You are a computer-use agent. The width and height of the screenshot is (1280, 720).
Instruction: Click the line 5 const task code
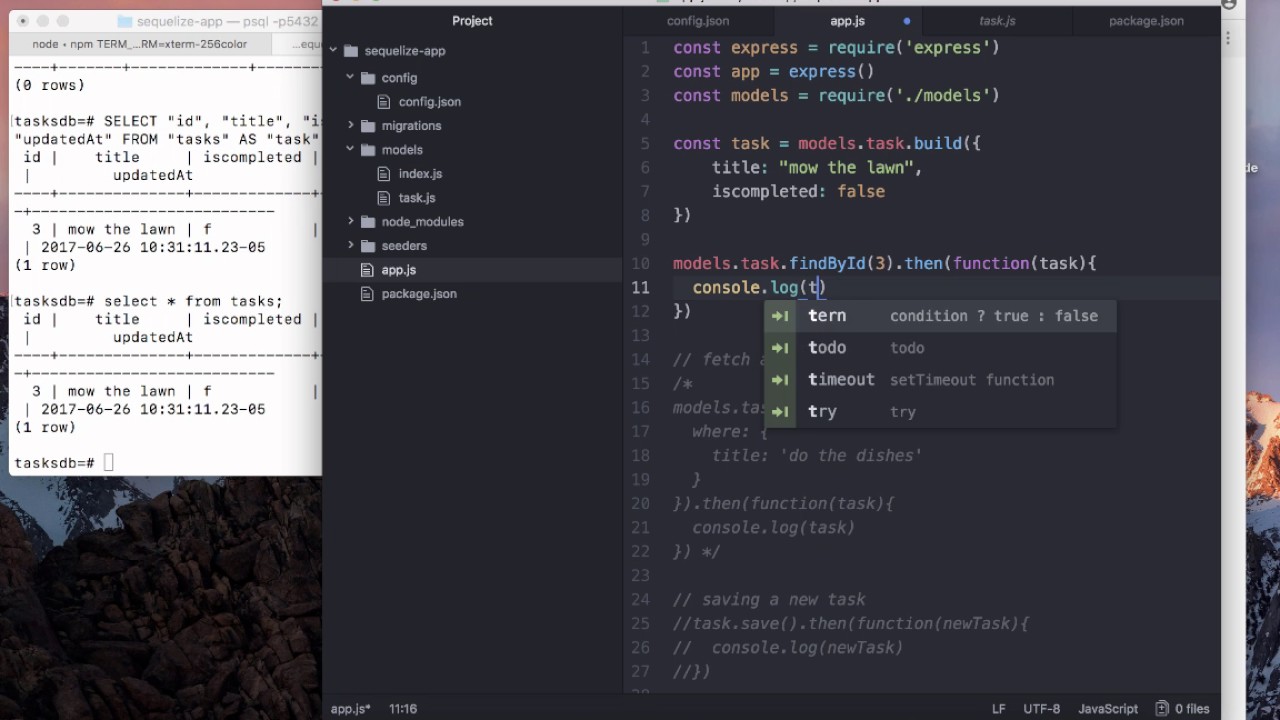[827, 144]
